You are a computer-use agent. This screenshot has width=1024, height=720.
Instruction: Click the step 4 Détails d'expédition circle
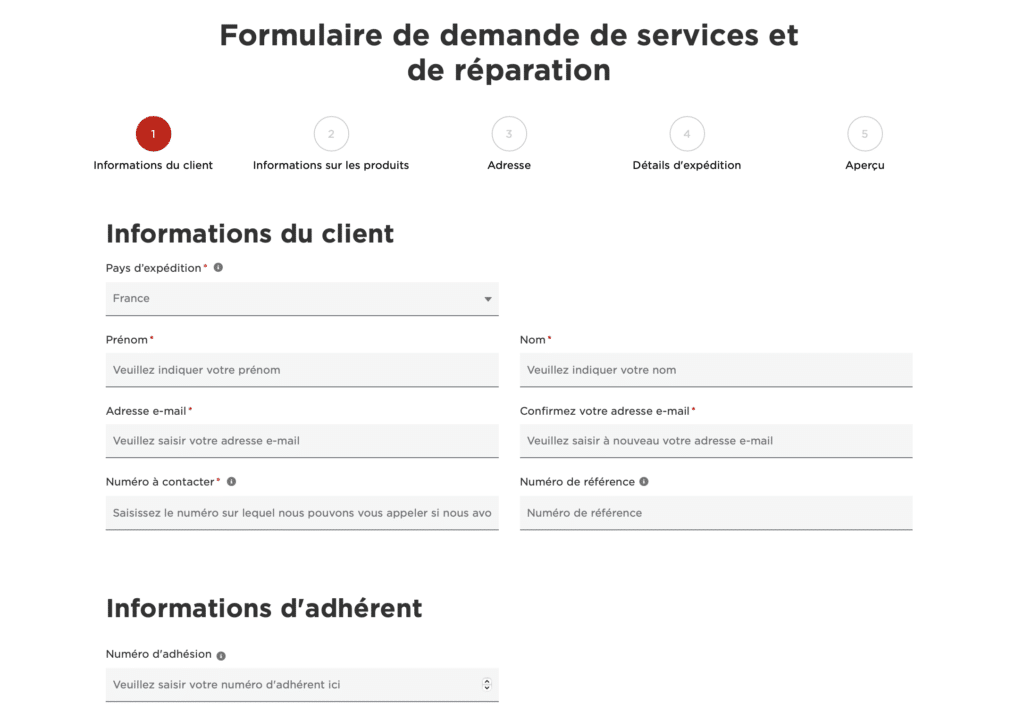tap(687, 133)
